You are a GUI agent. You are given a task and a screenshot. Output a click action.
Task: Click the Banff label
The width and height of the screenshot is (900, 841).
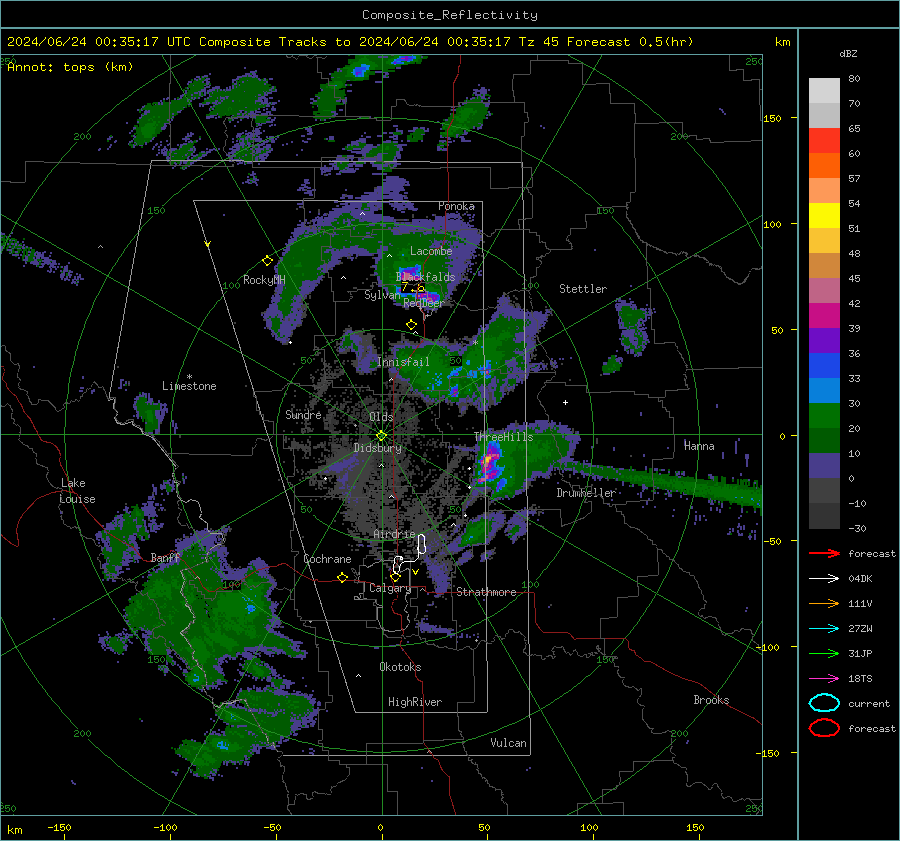click(x=165, y=558)
